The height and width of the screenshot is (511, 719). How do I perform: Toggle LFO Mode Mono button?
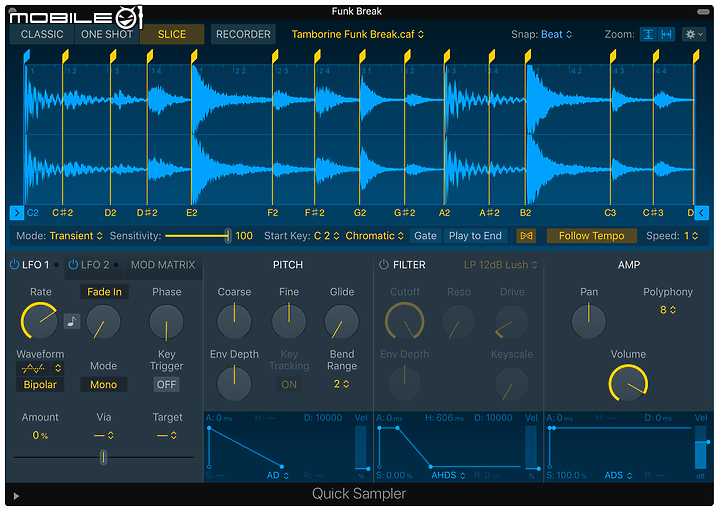click(x=104, y=384)
